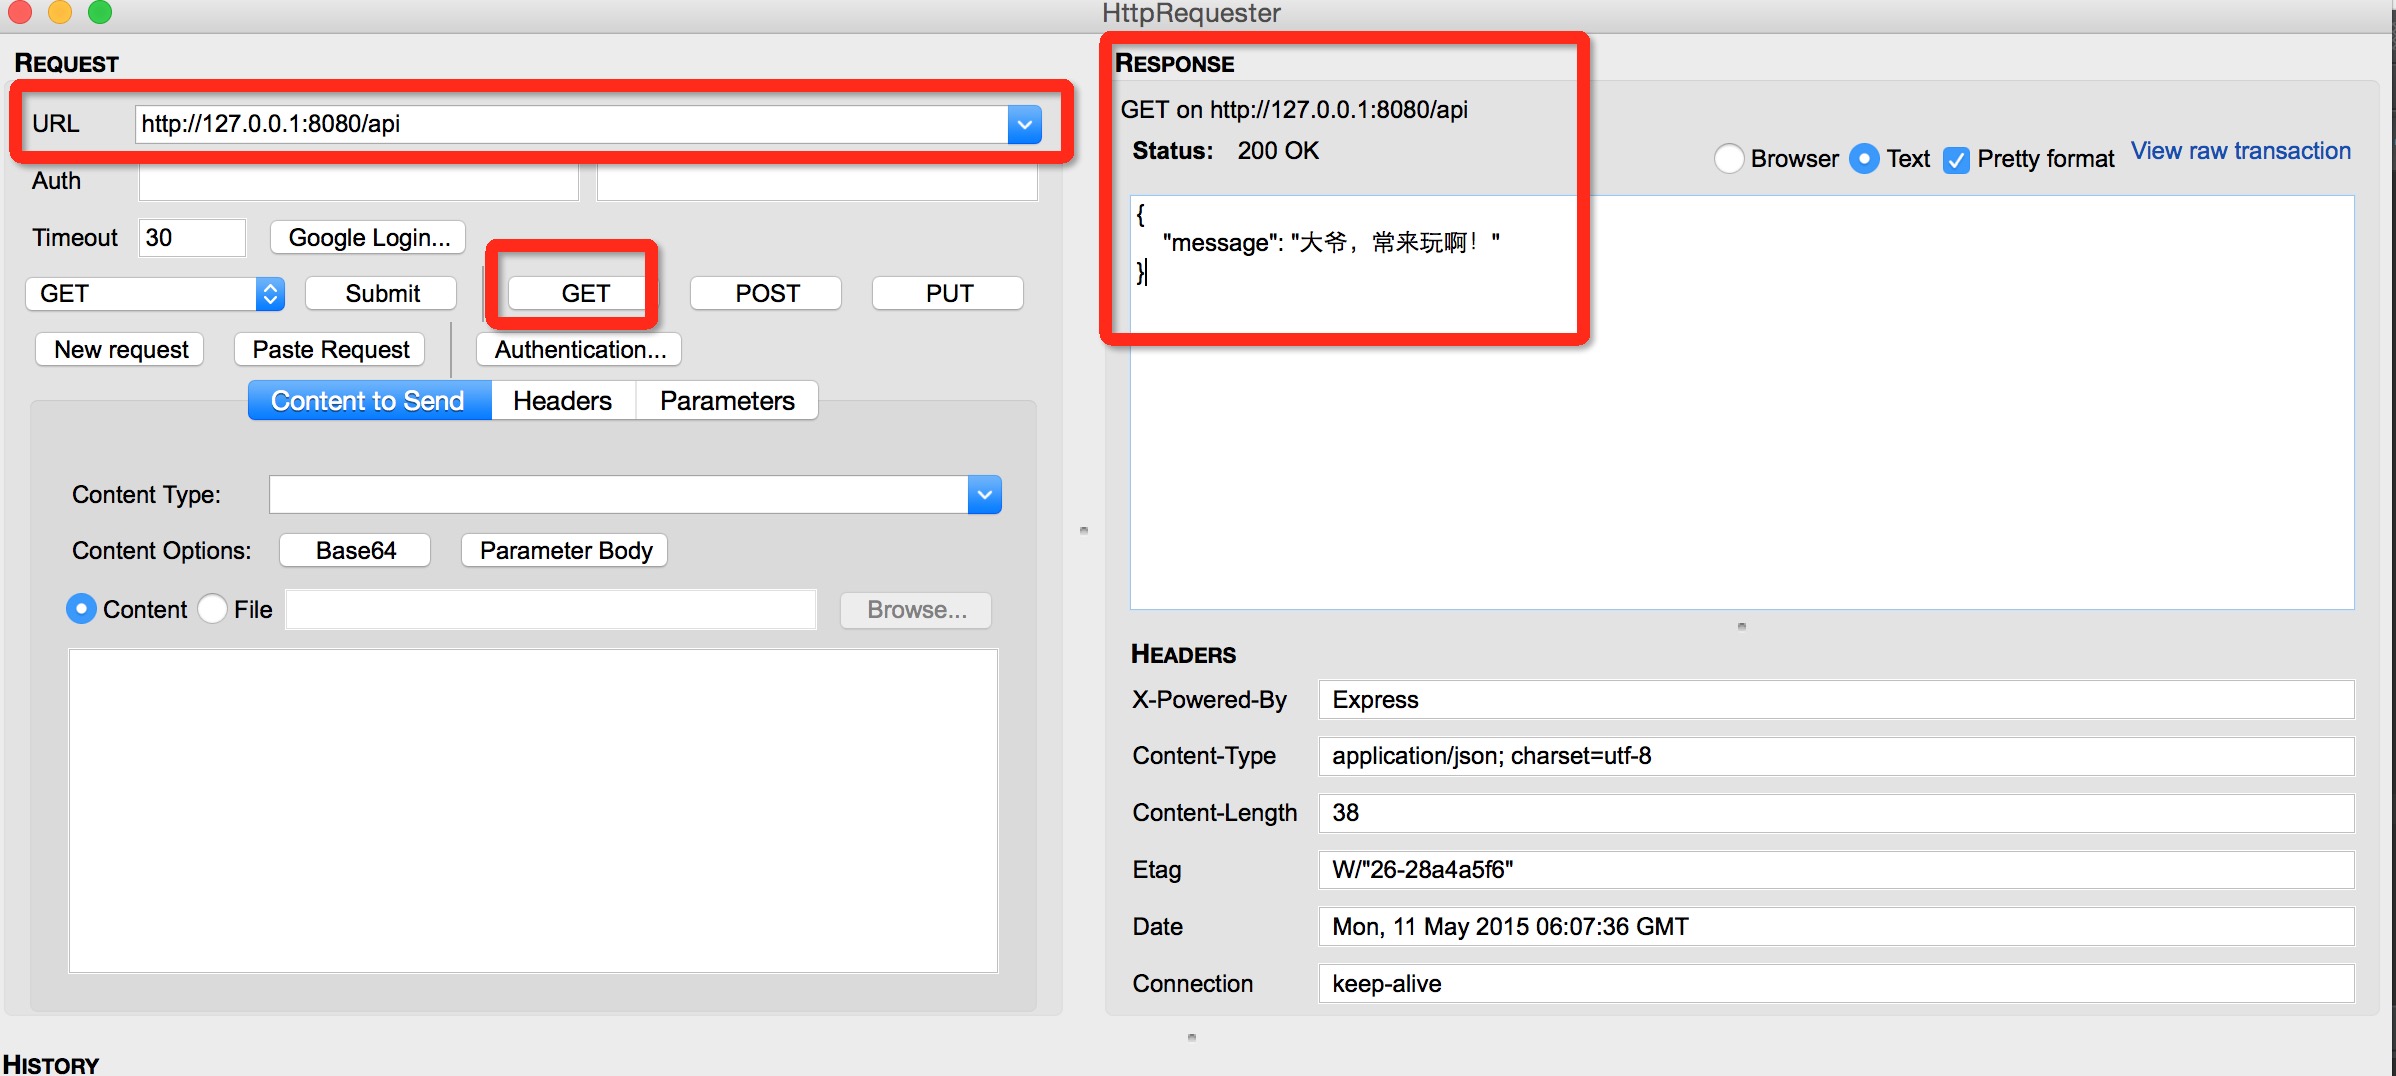Click the file path input field
Image resolution: width=2396 pixels, height=1076 pixels.
click(x=551, y=610)
